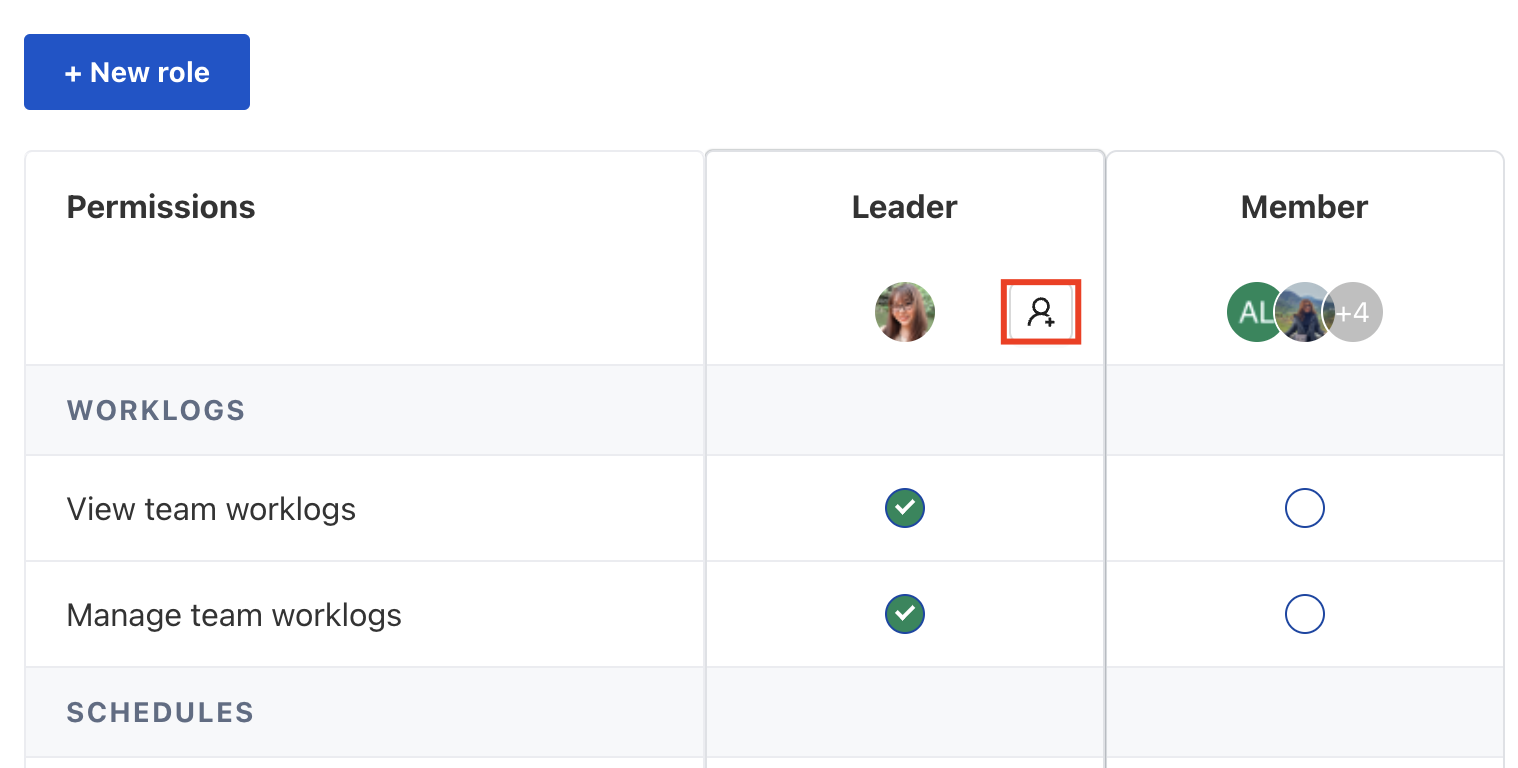Click the View team worklogs permission label
The height and width of the screenshot is (768, 1518).
pos(211,509)
